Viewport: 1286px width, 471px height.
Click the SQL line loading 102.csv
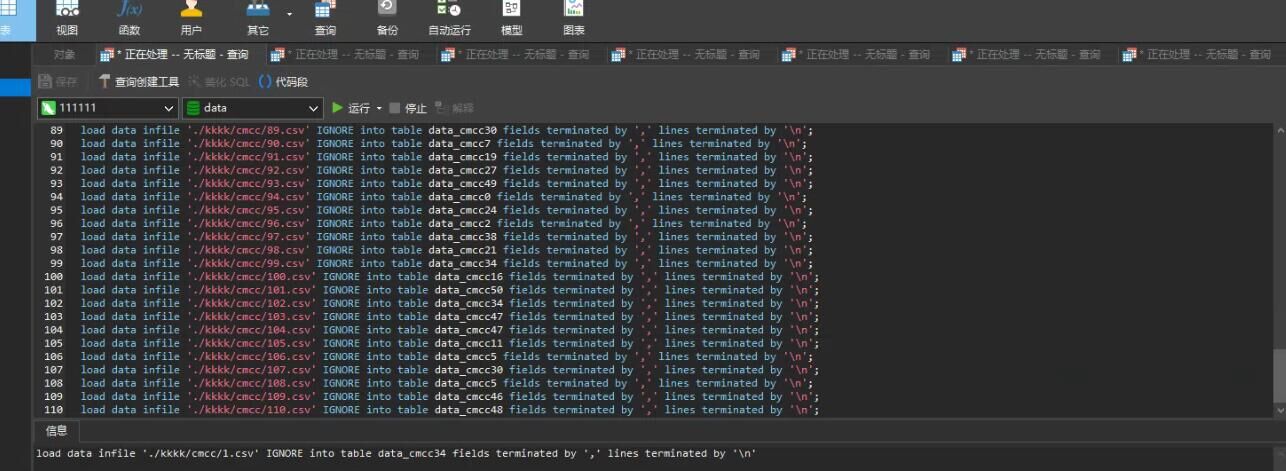tap(450, 304)
